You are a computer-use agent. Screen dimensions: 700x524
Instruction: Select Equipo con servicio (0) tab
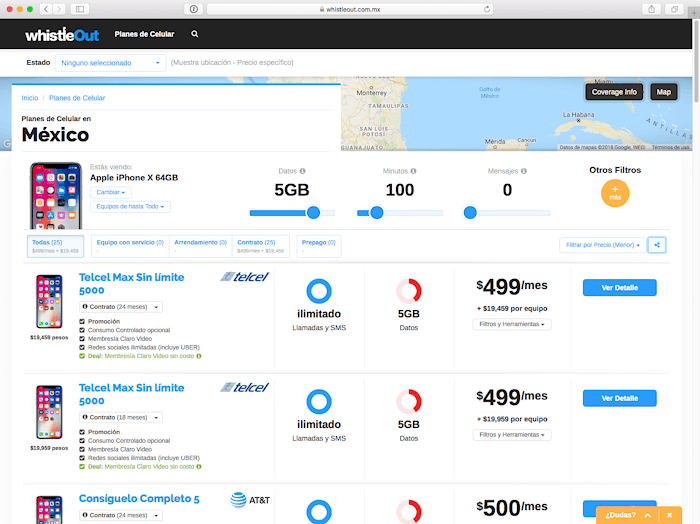[x=130, y=246]
